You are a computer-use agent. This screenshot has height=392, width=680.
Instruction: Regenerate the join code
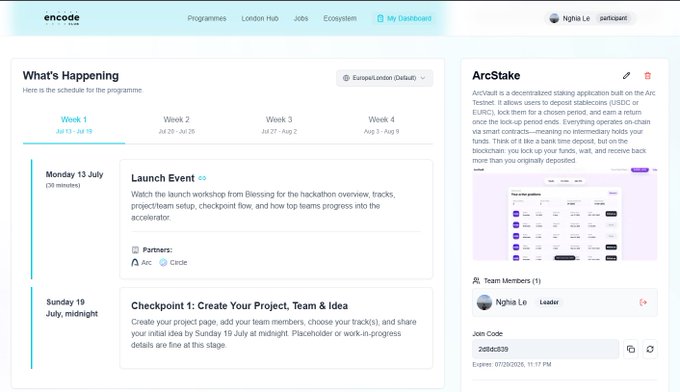tap(650, 349)
